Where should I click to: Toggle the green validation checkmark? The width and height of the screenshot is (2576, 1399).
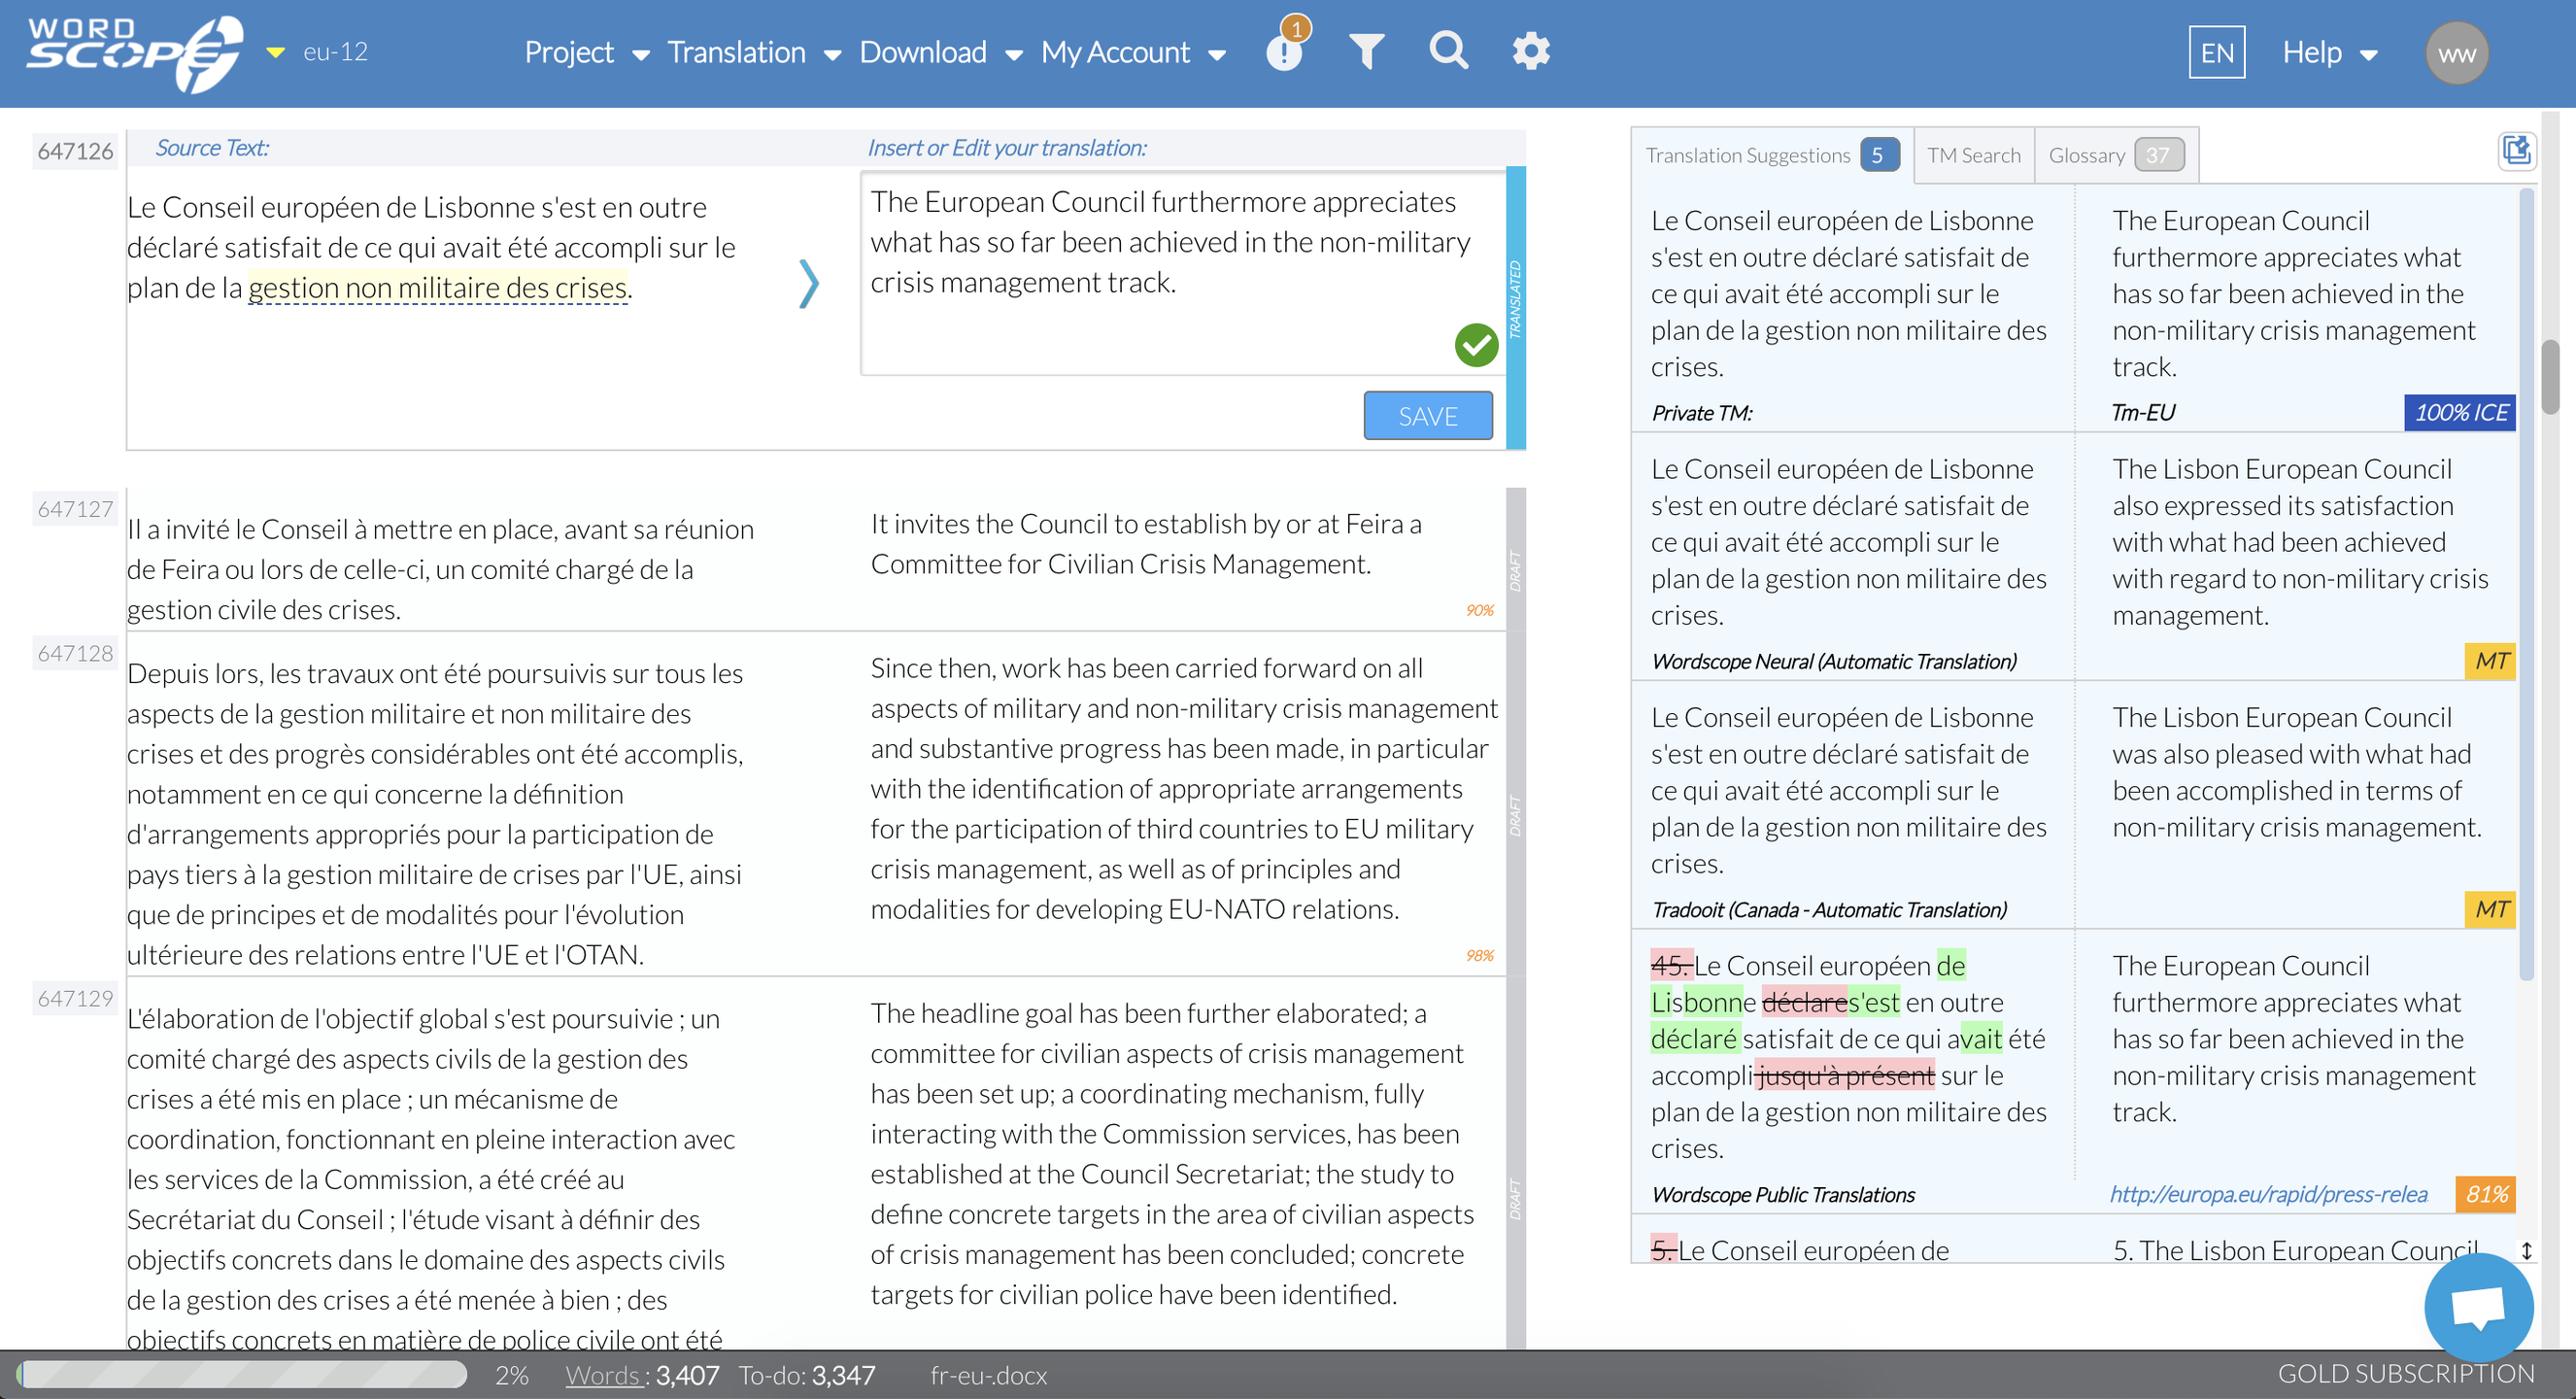(x=1475, y=345)
